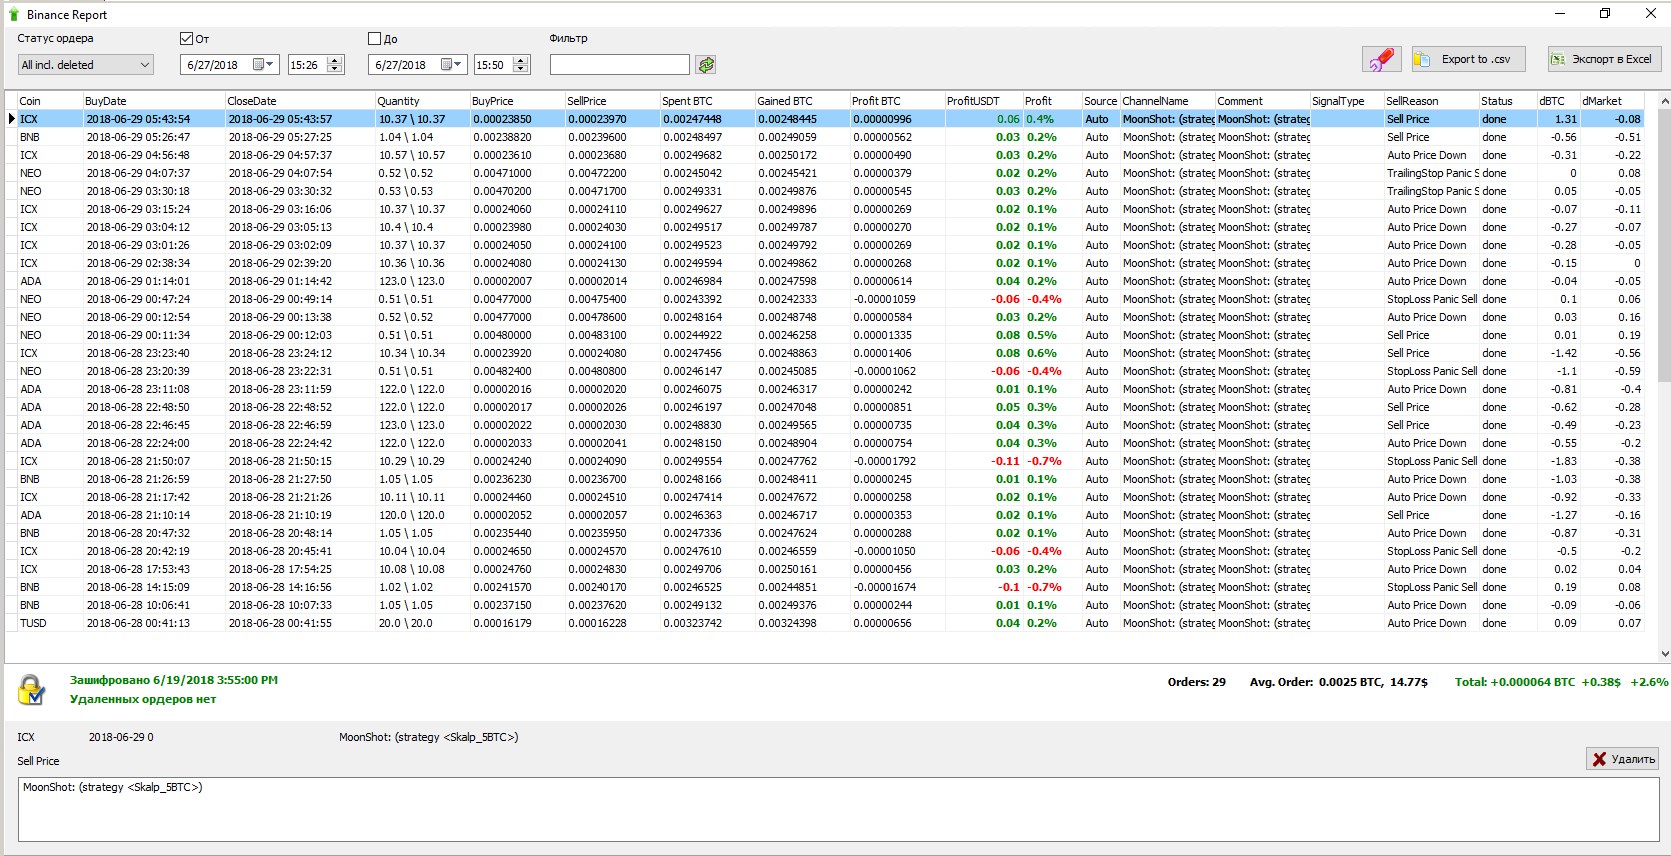Screen dimensions: 1671x856
Task: Click the Export to .csv button
Action: click(x=1468, y=60)
